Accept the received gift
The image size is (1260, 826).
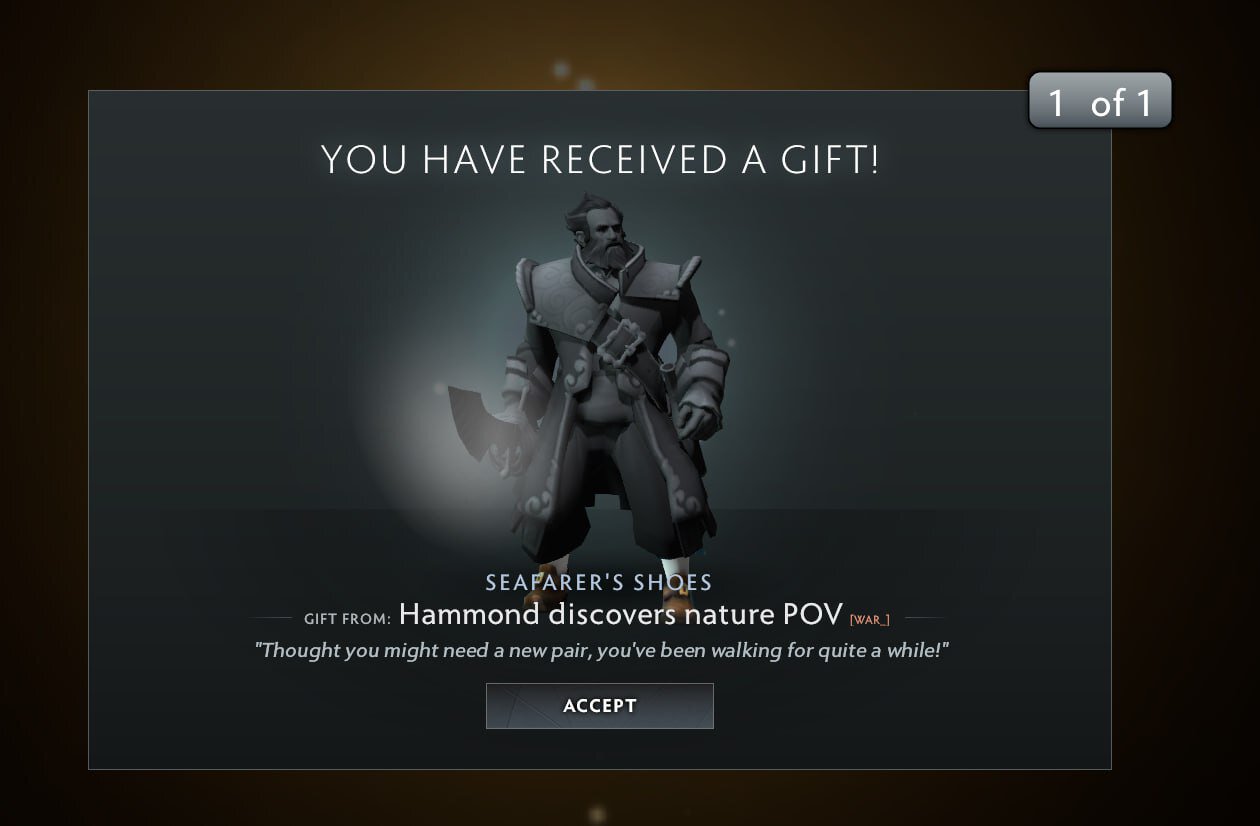[599, 705]
